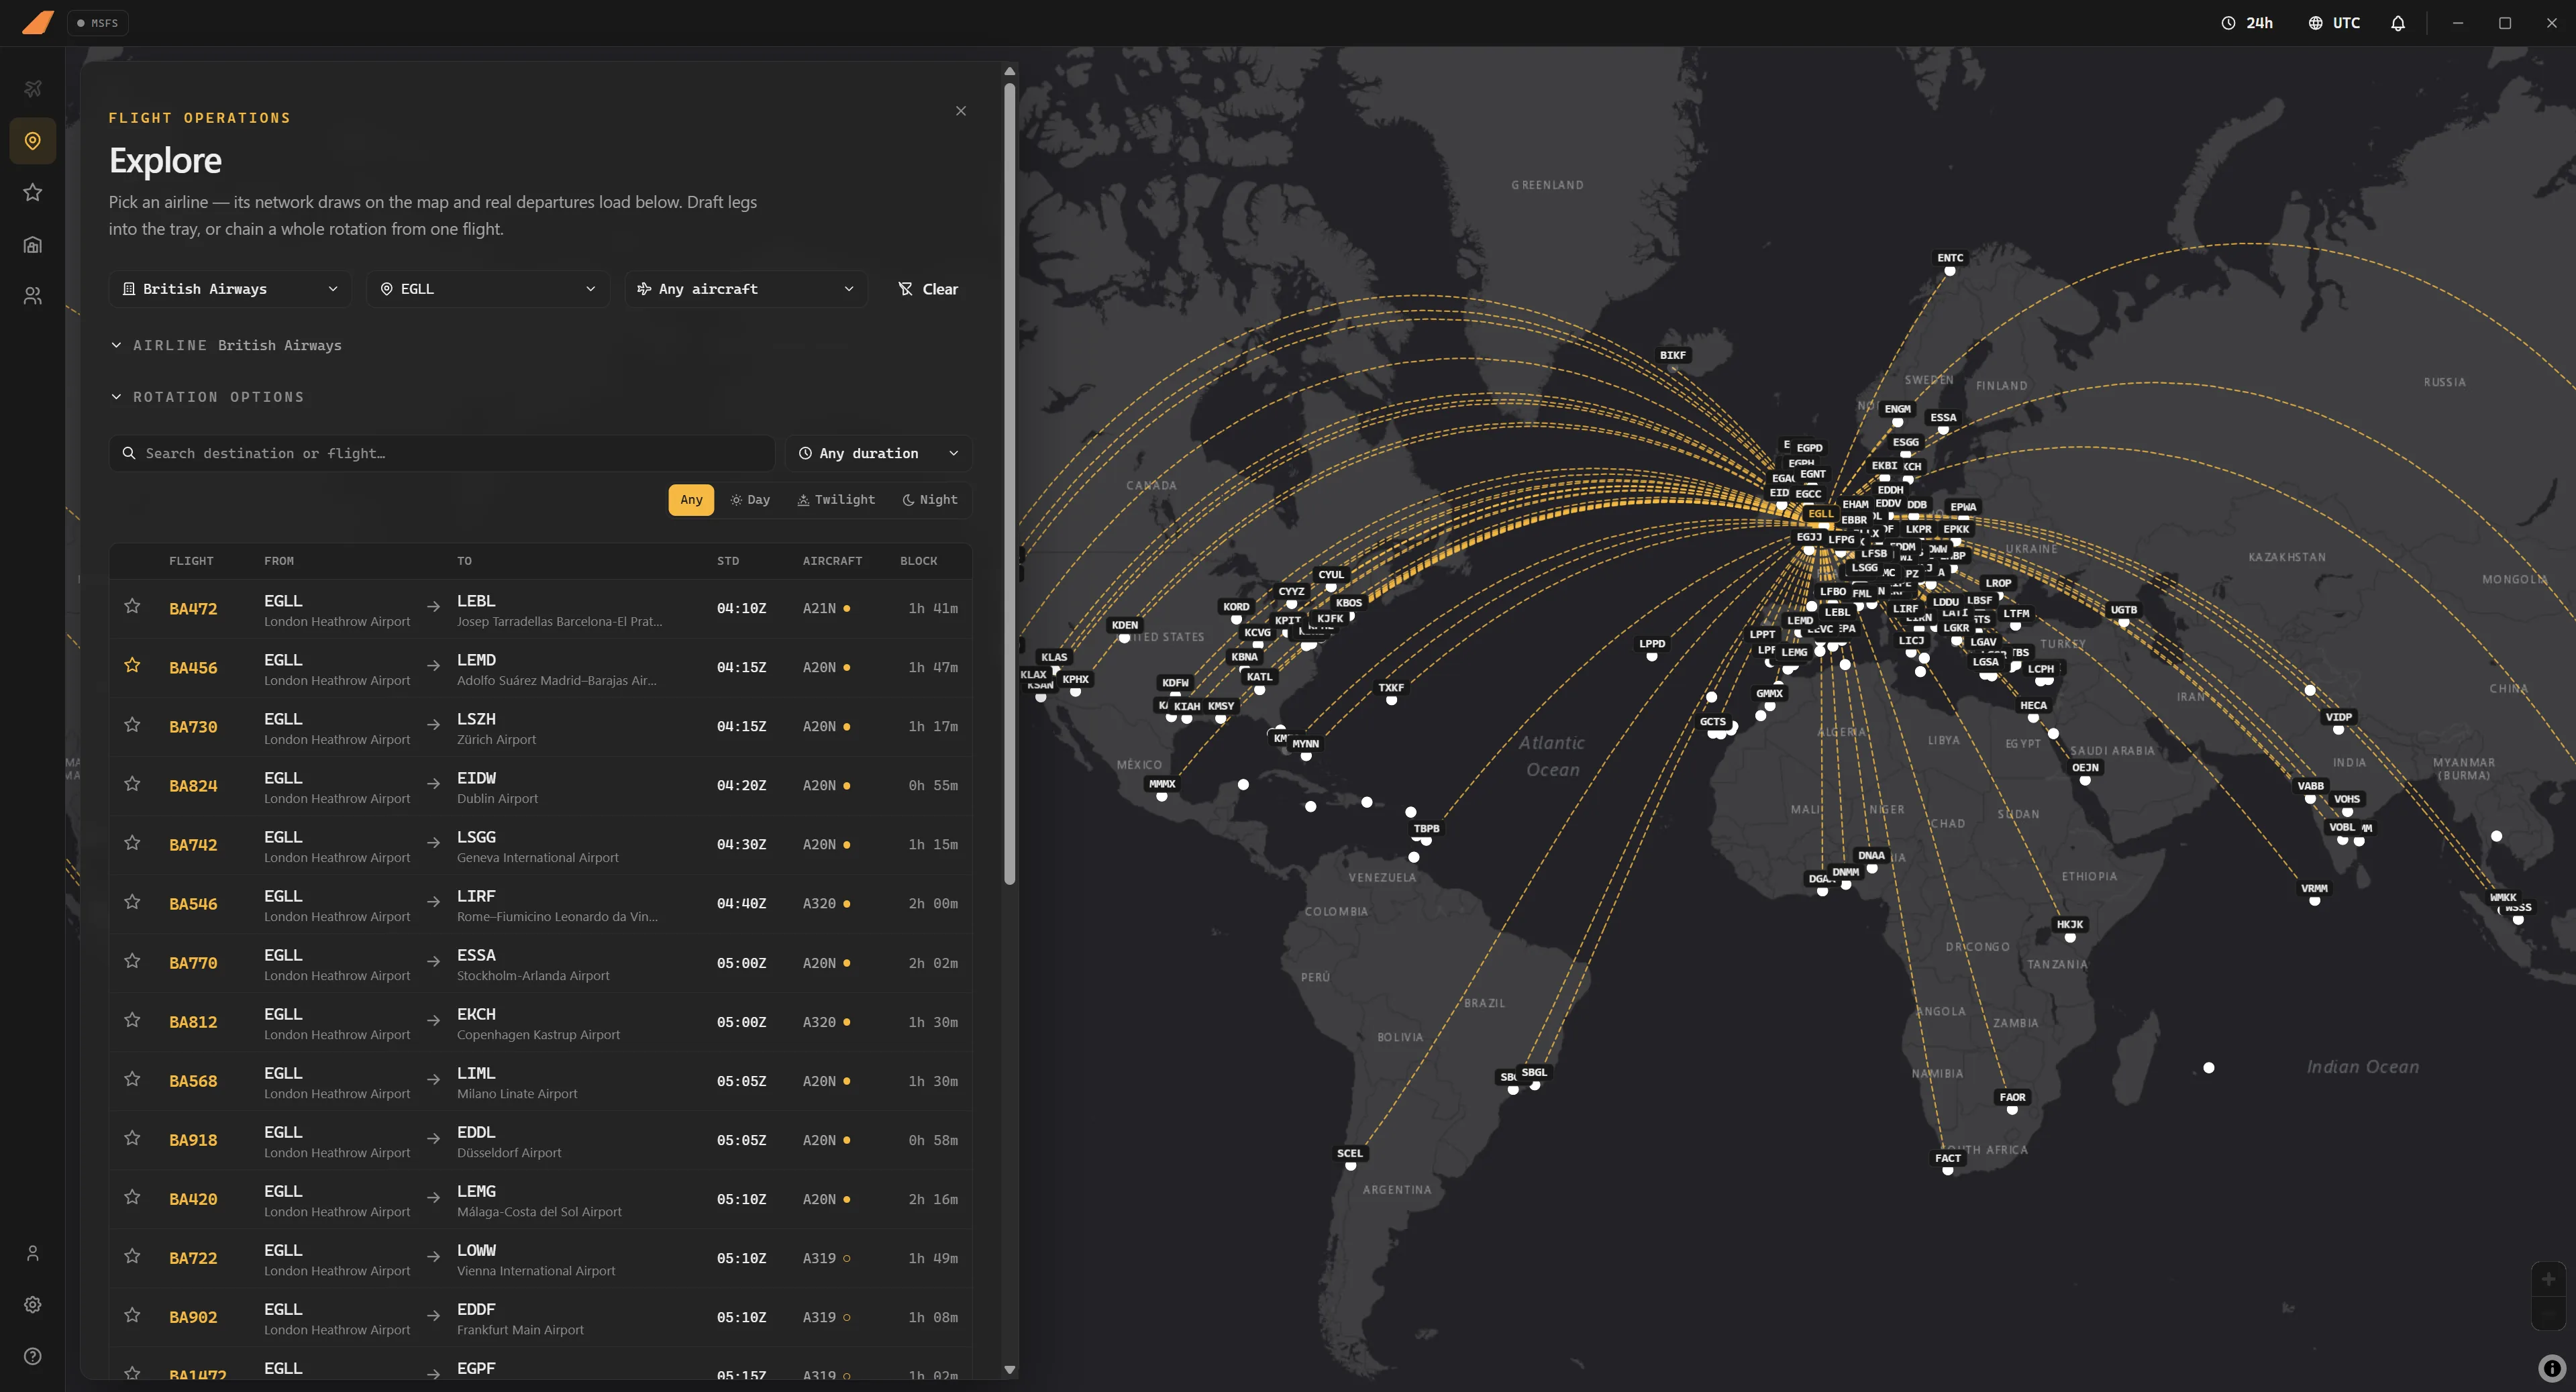This screenshot has height=1392, width=2576.
Task: Open the help question-mark sidebar icon
Action: (33, 1356)
